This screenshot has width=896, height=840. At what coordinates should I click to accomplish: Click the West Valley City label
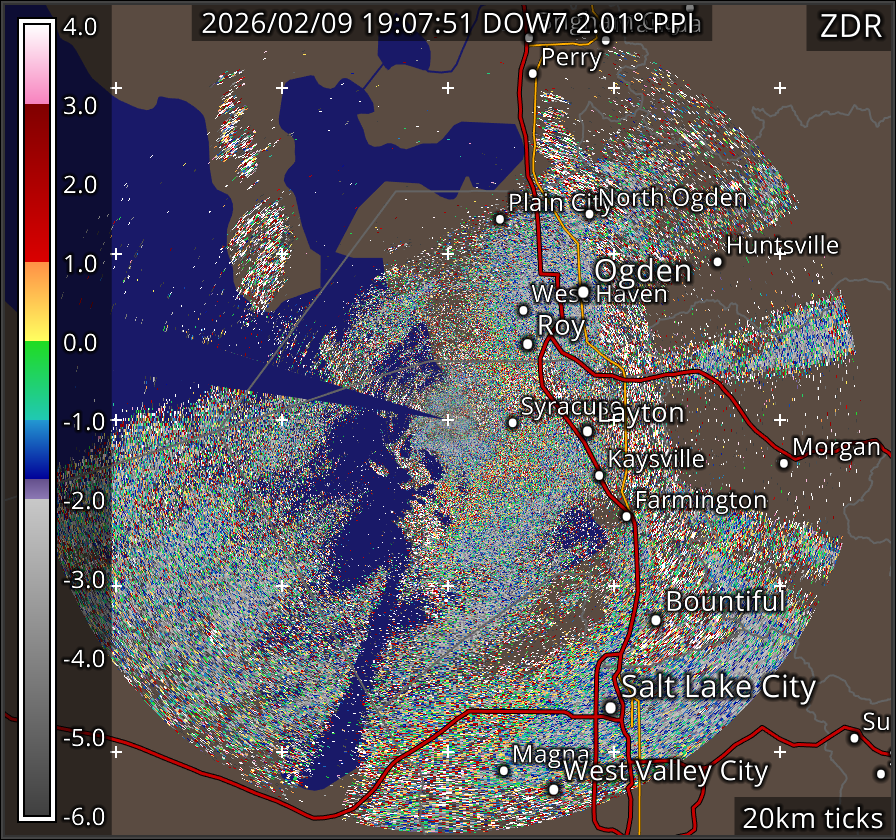coord(666,771)
